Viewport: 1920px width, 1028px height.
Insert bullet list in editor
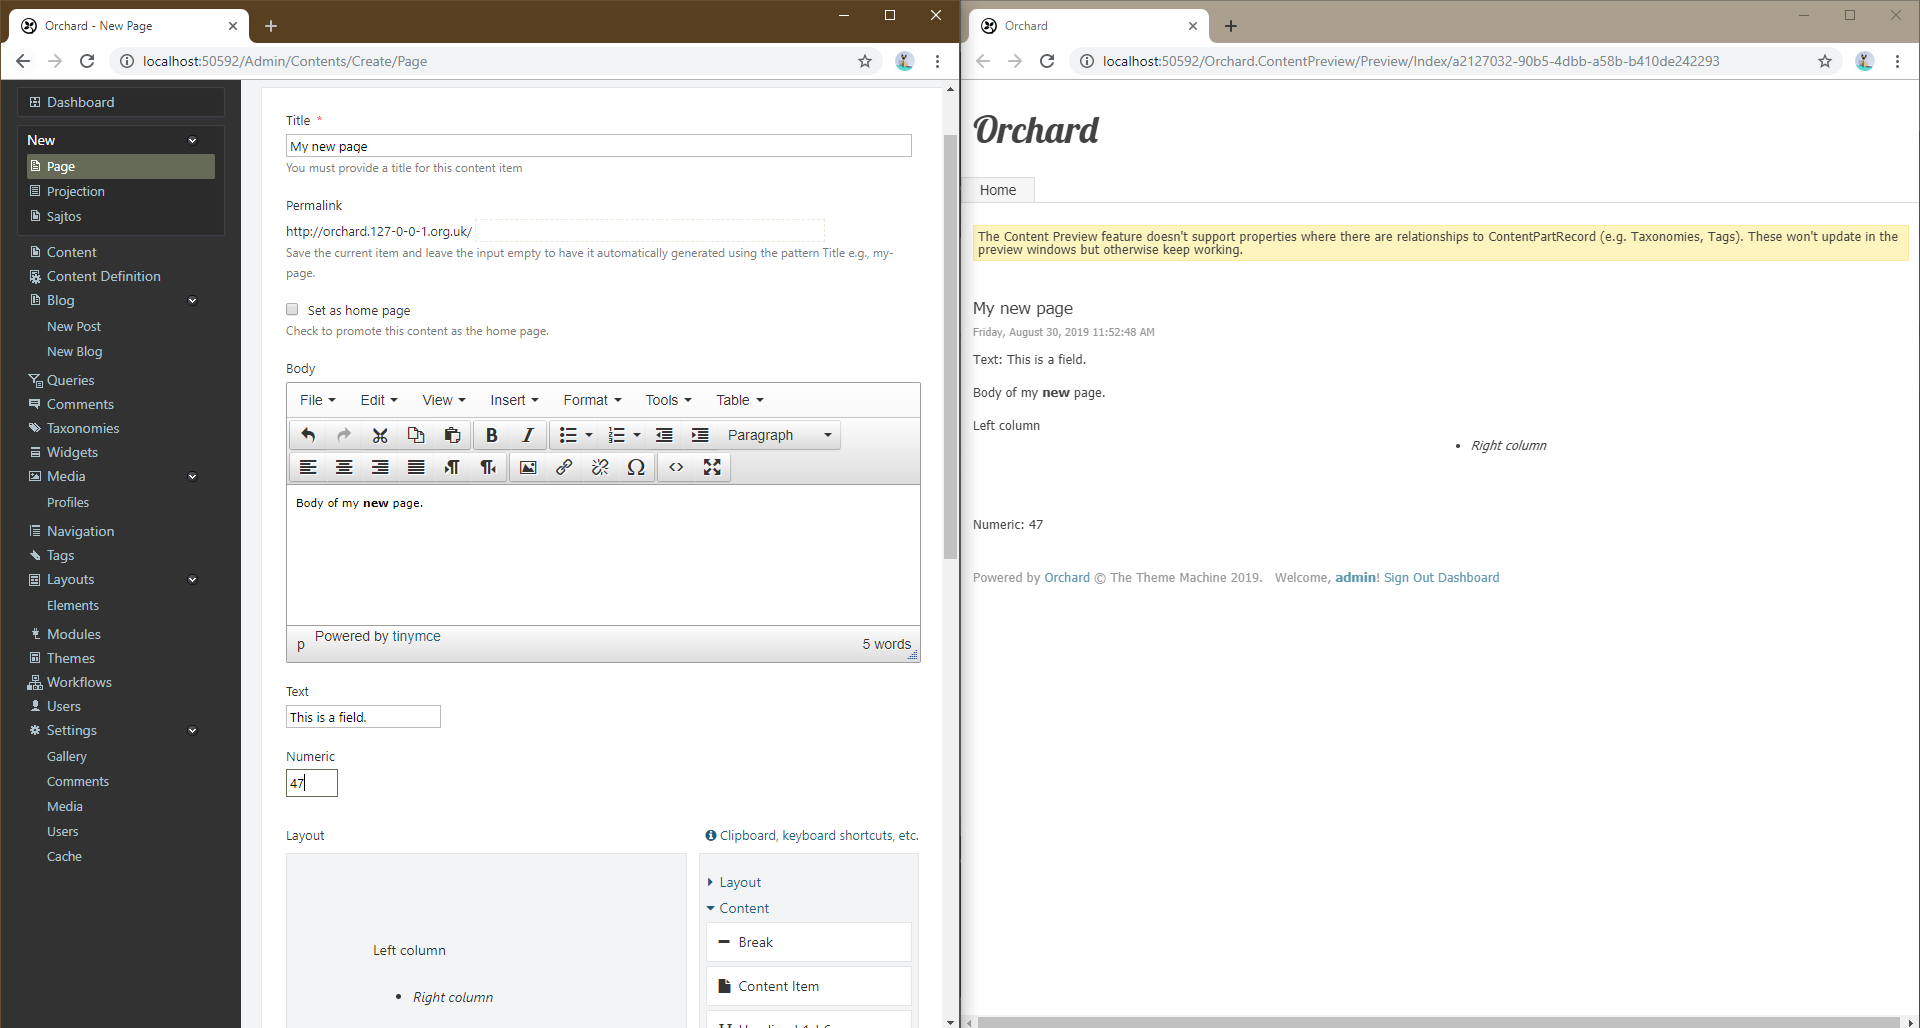point(568,435)
